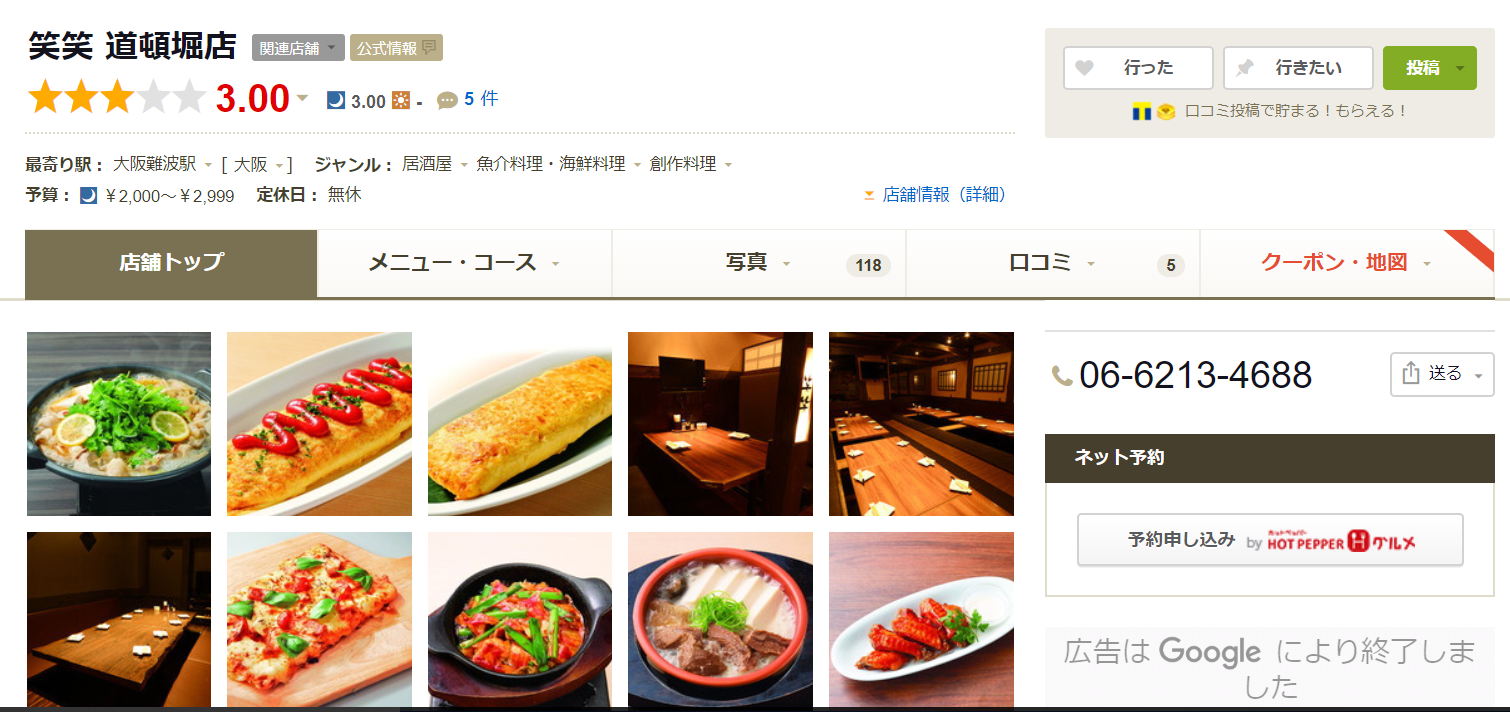Click the moon dinner rating icon

click(336, 100)
